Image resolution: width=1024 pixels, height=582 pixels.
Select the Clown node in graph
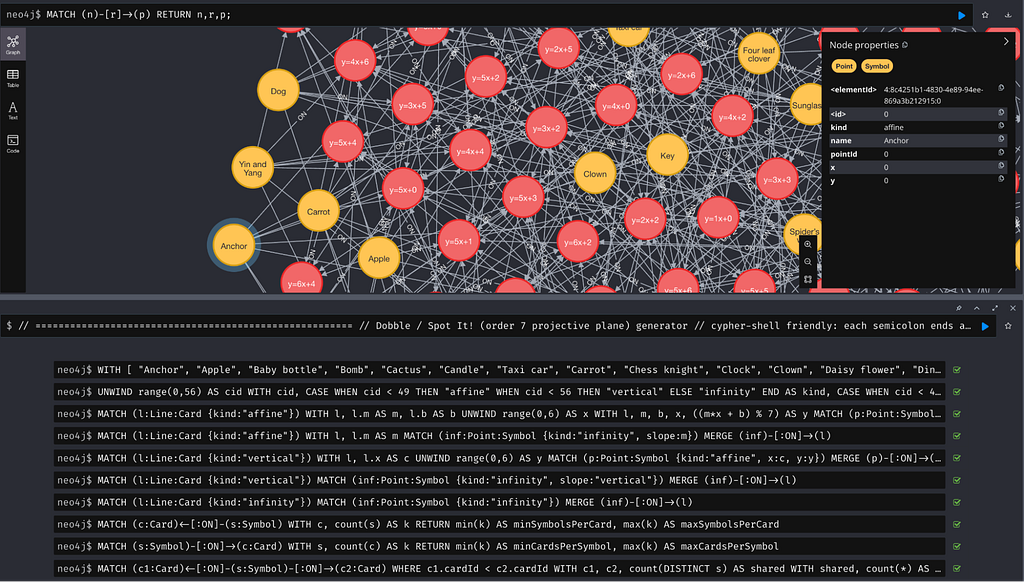coord(595,174)
